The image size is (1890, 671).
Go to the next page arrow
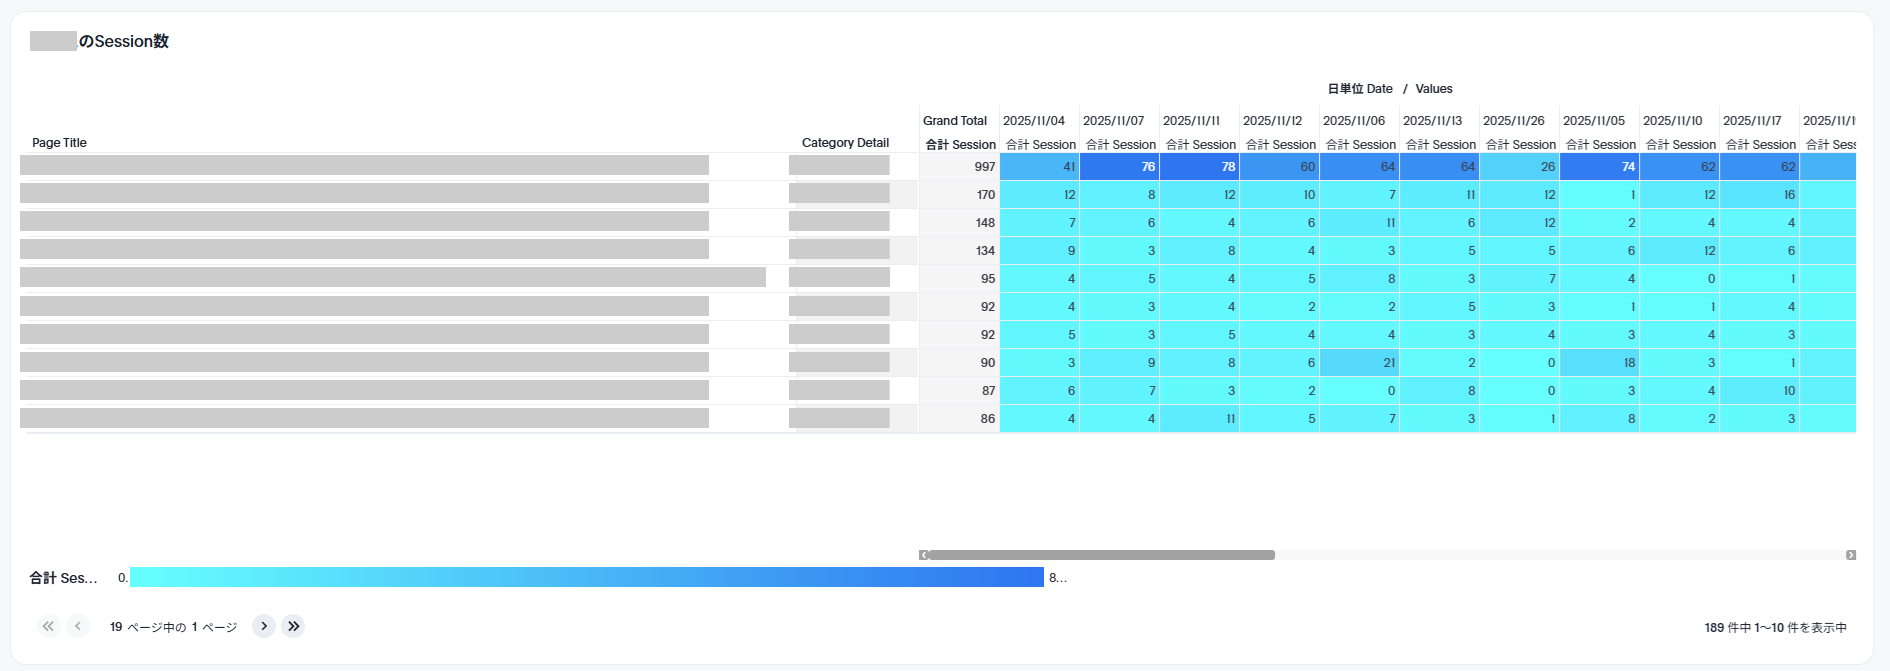263,626
